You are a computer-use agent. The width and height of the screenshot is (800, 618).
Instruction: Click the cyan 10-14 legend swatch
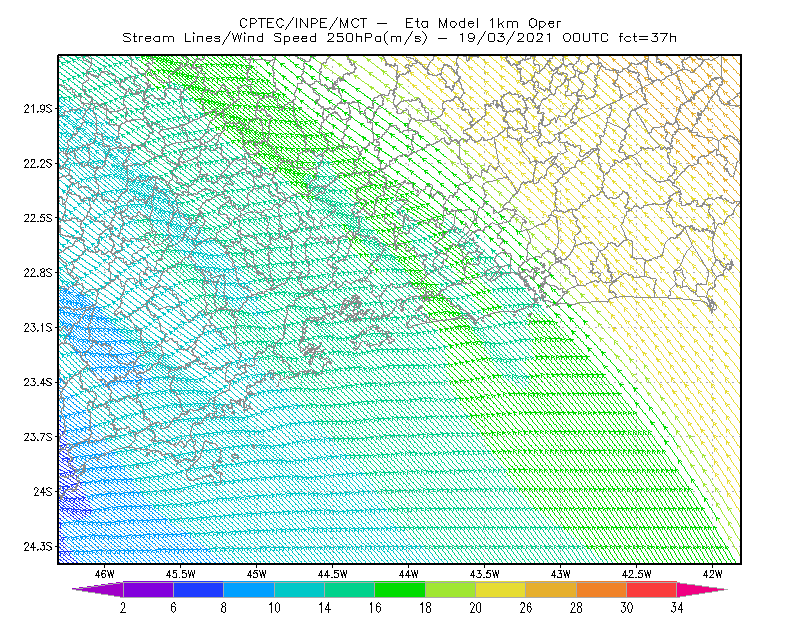[x=299, y=589]
